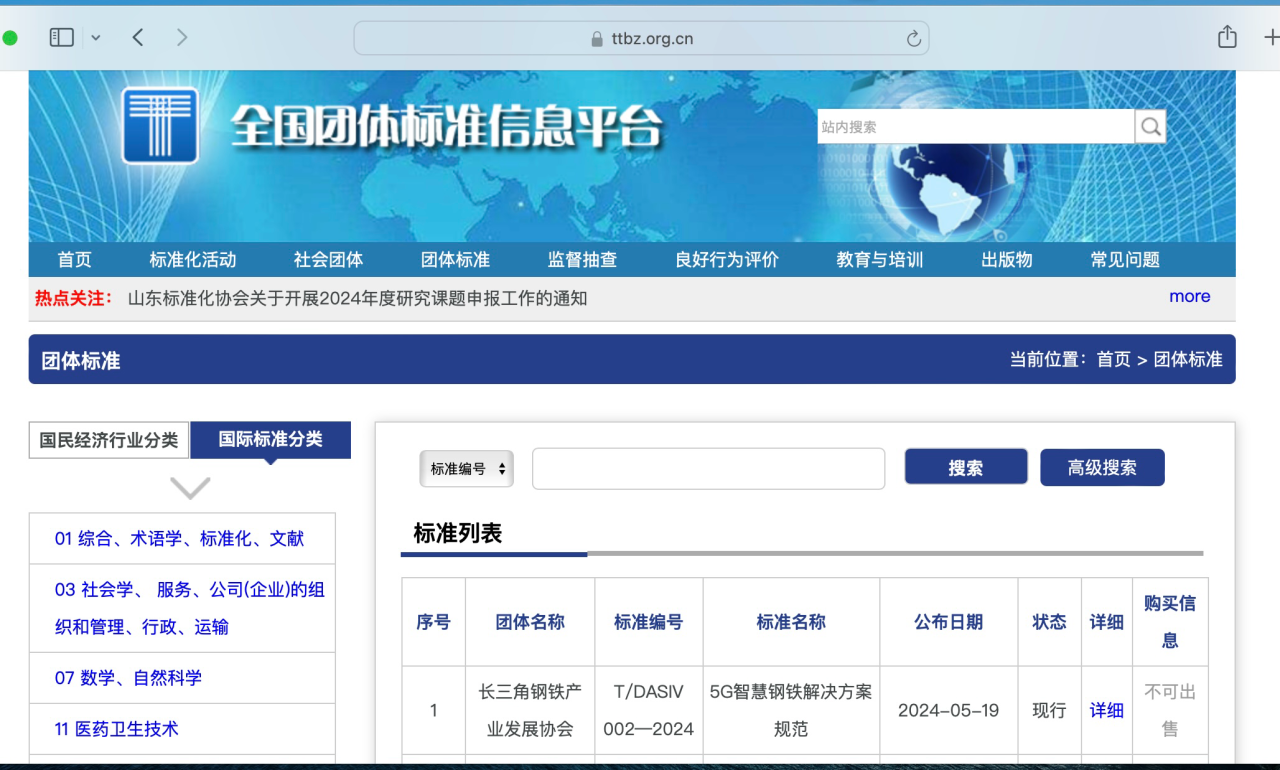Open 详细 link for 5G智慧钢铁 standard
This screenshot has height=770, width=1280.
[1106, 710]
